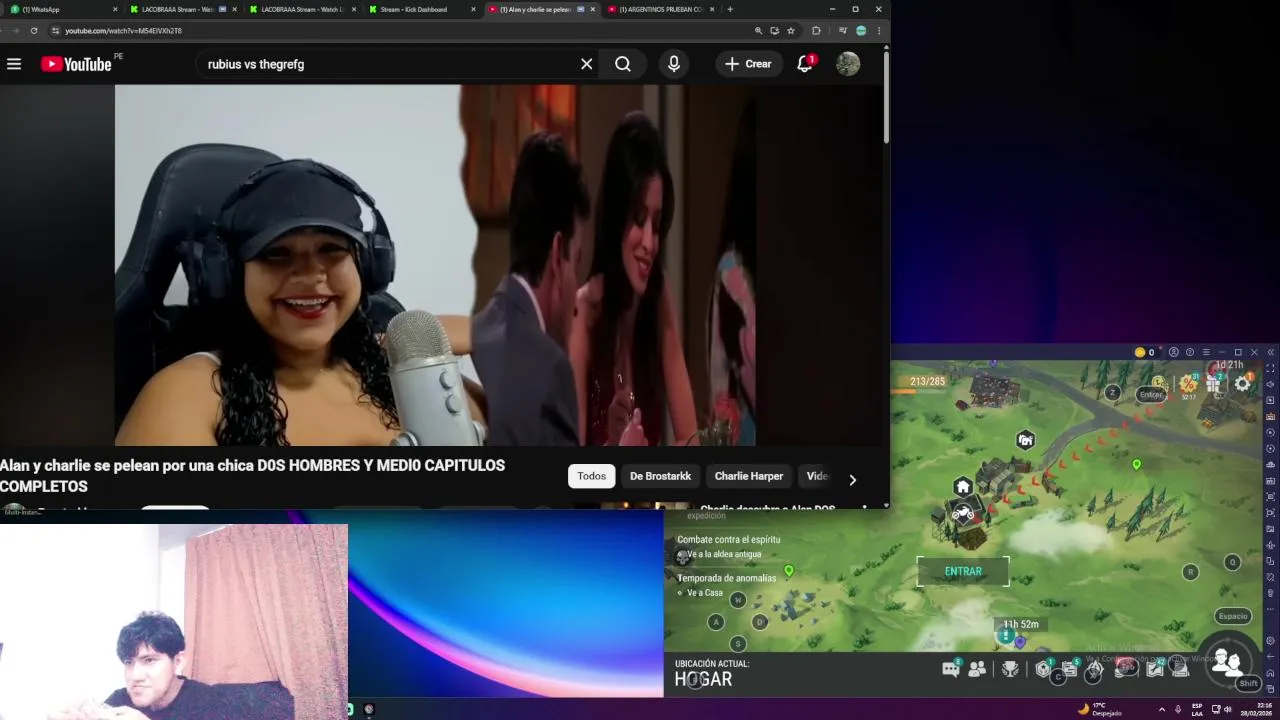Screen dimensions: 1280x720
Task: Tap the 'Shift' key overlay button
Action: 1248,684
